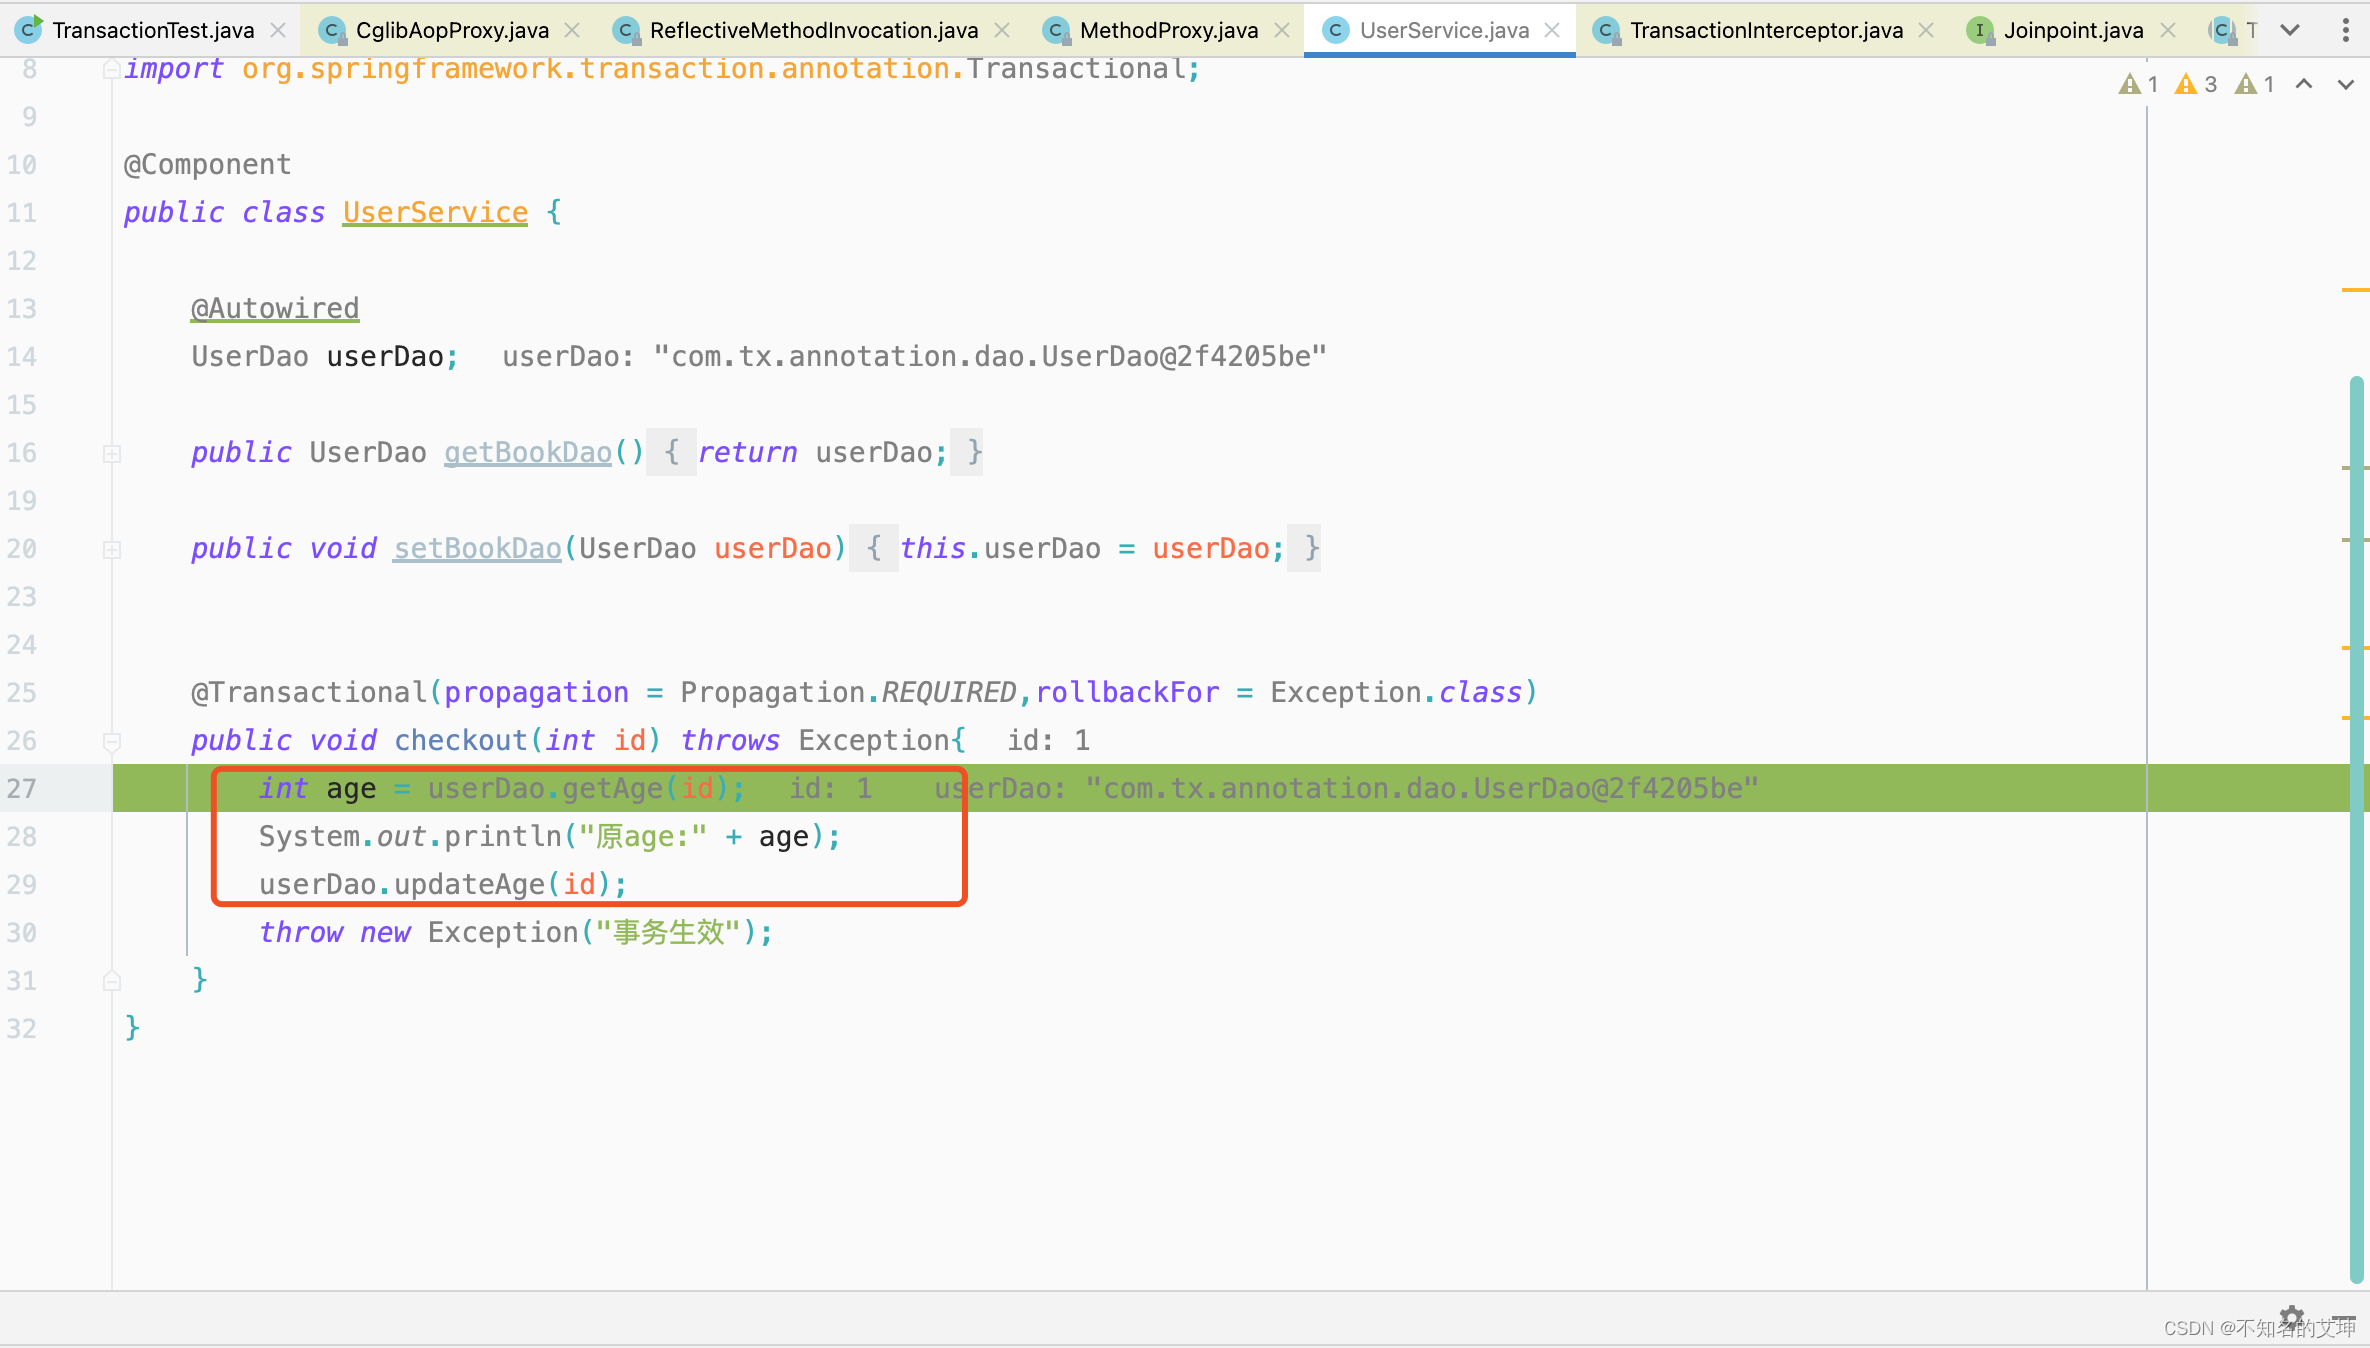Click the getBookDao method name
This screenshot has height=1348, width=2370.
(x=527, y=452)
